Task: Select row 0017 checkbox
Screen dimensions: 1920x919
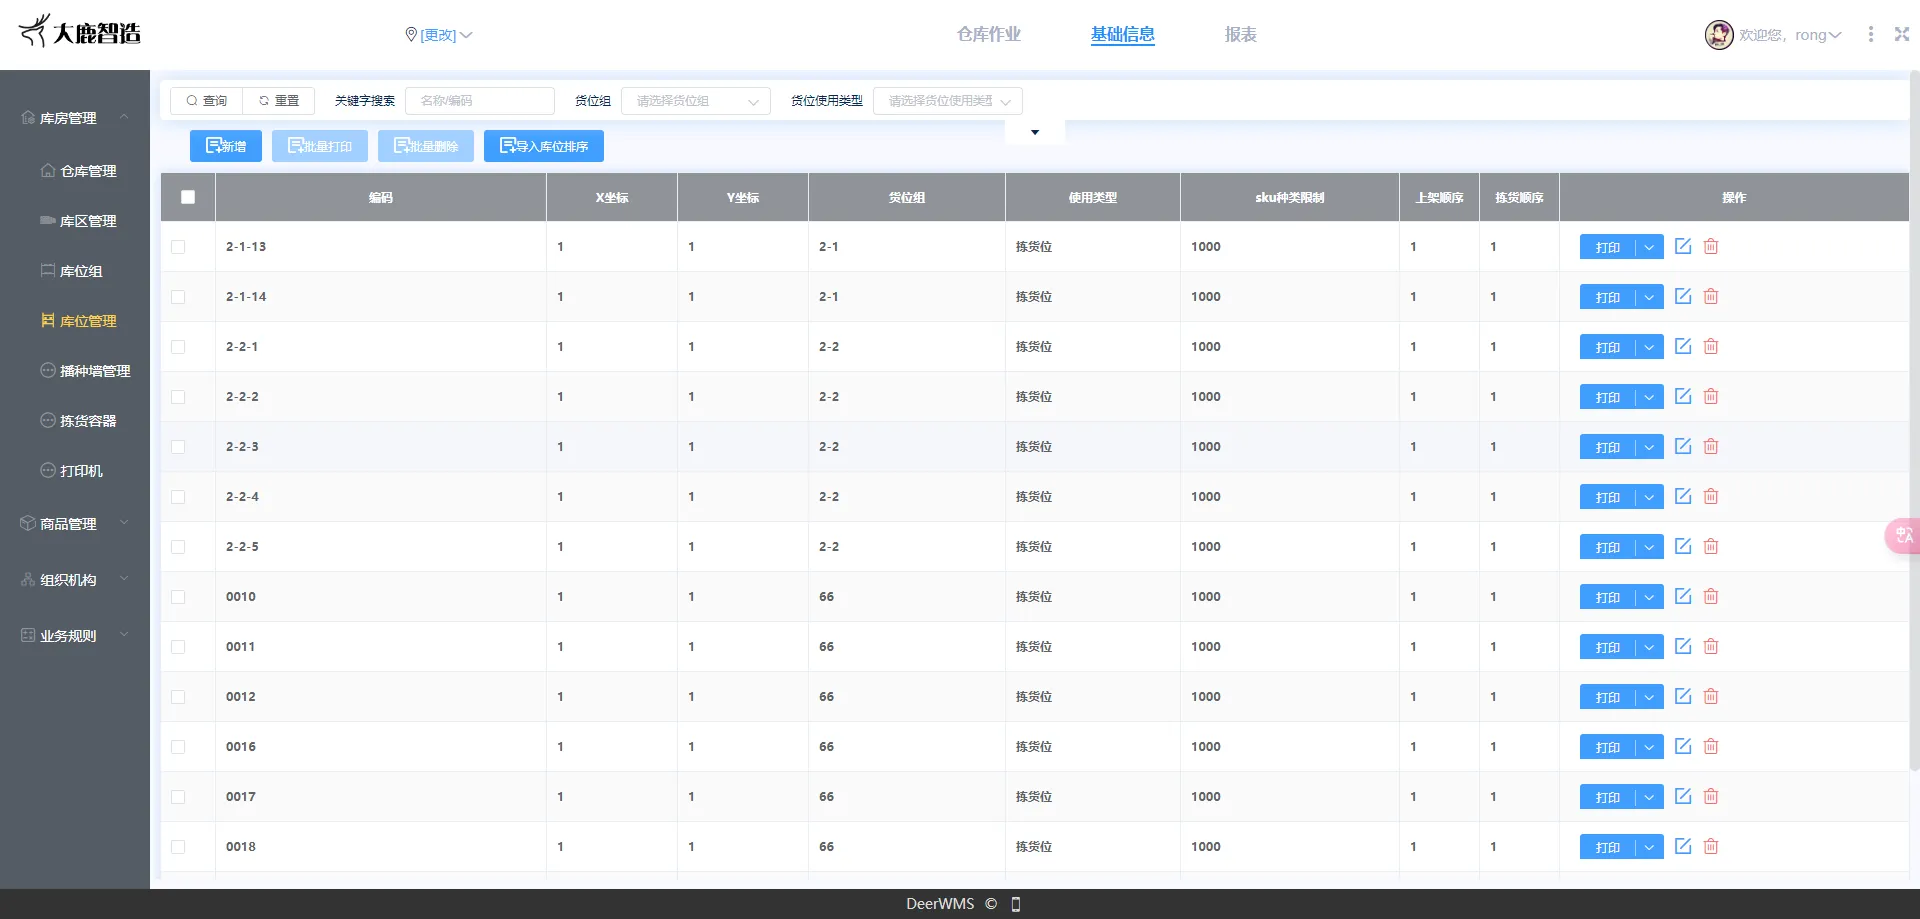Action: coord(178,796)
